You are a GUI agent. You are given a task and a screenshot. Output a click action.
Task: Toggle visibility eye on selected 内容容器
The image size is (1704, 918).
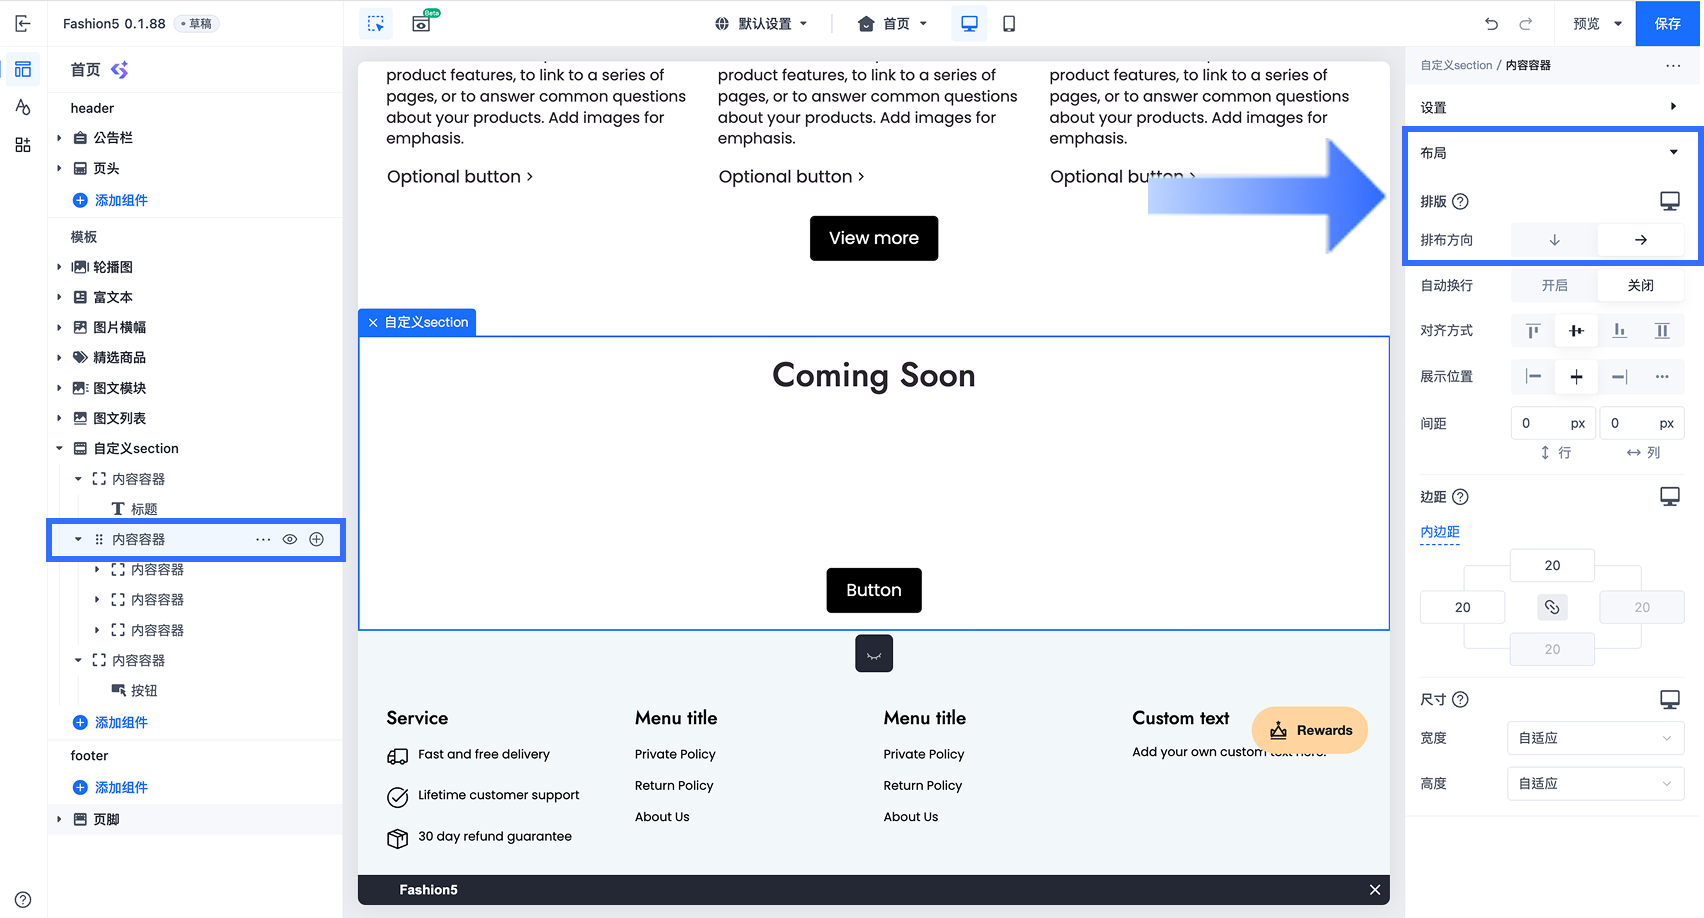click(x=290, y=539)
